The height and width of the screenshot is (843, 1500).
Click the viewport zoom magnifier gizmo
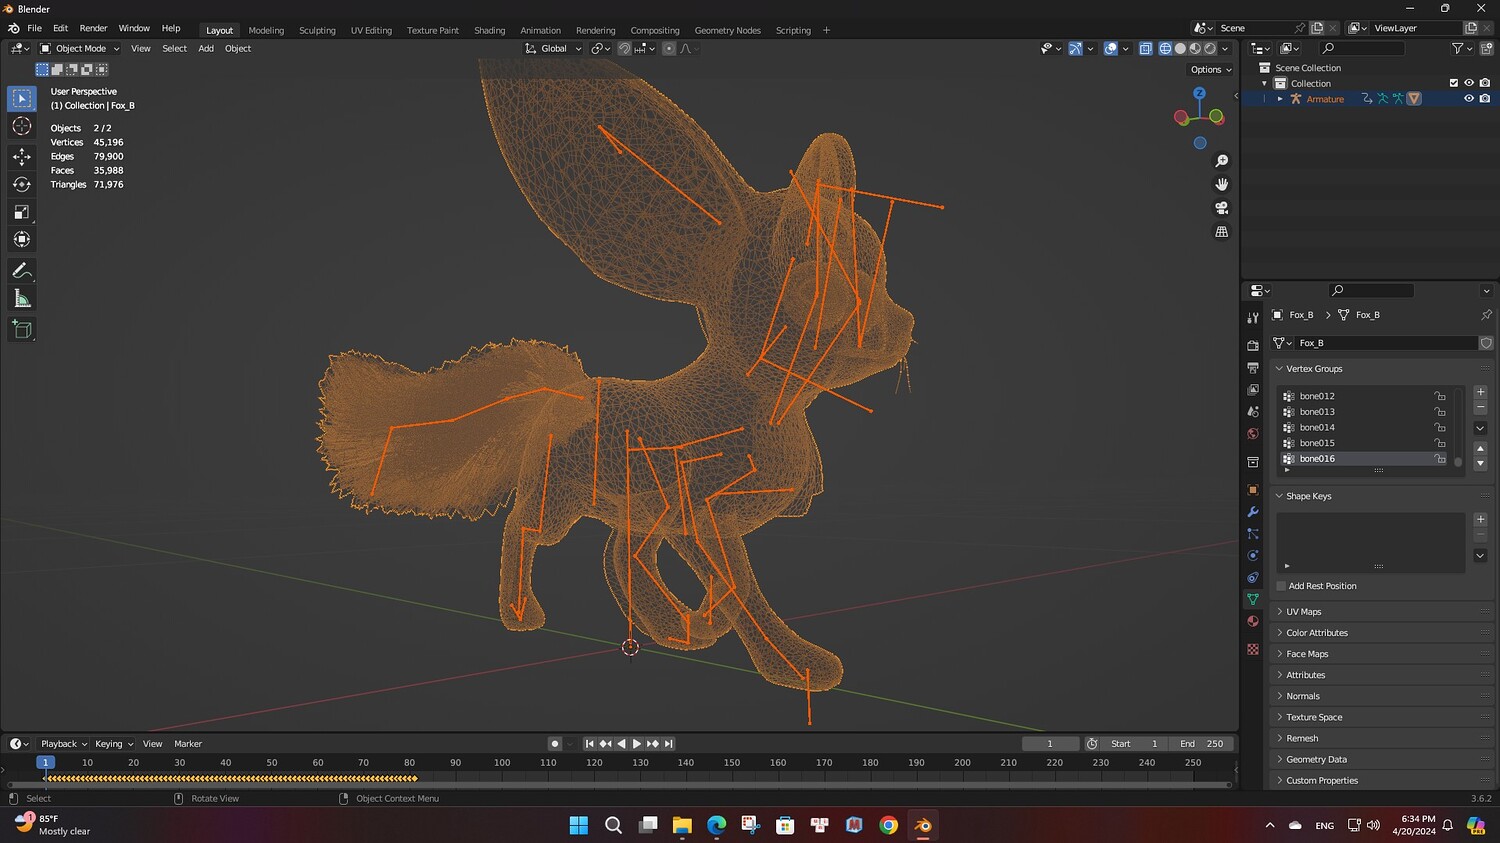1221,161
